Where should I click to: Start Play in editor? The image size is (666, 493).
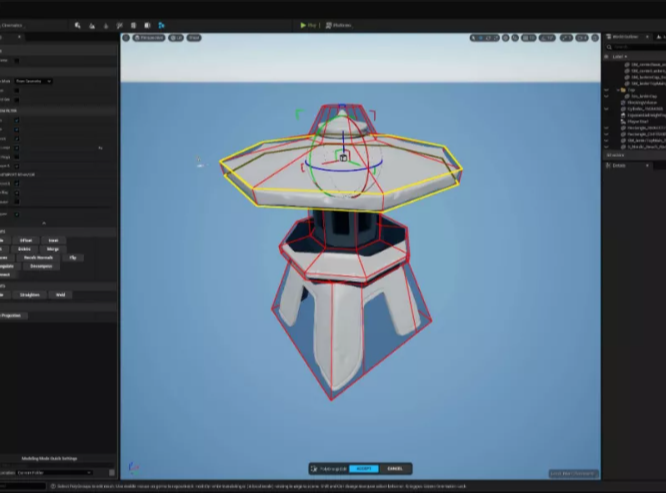click(308, 25)
